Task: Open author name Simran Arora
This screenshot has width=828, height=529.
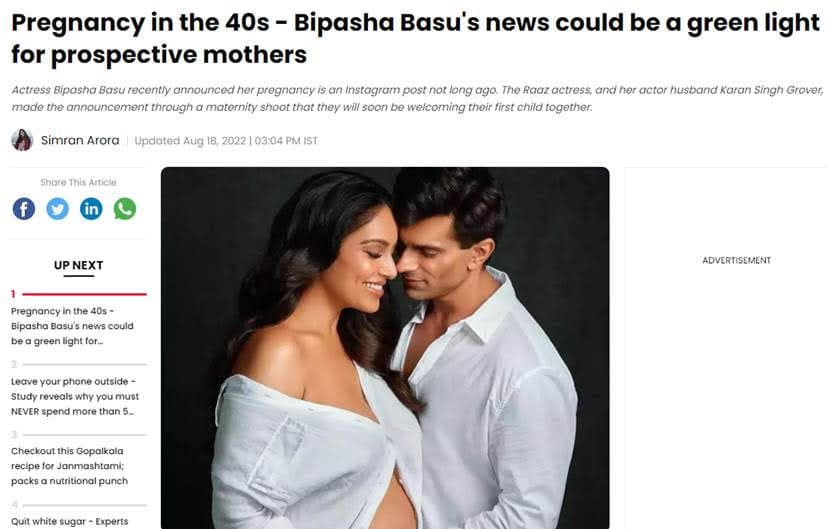Action: tap(80, 140)
